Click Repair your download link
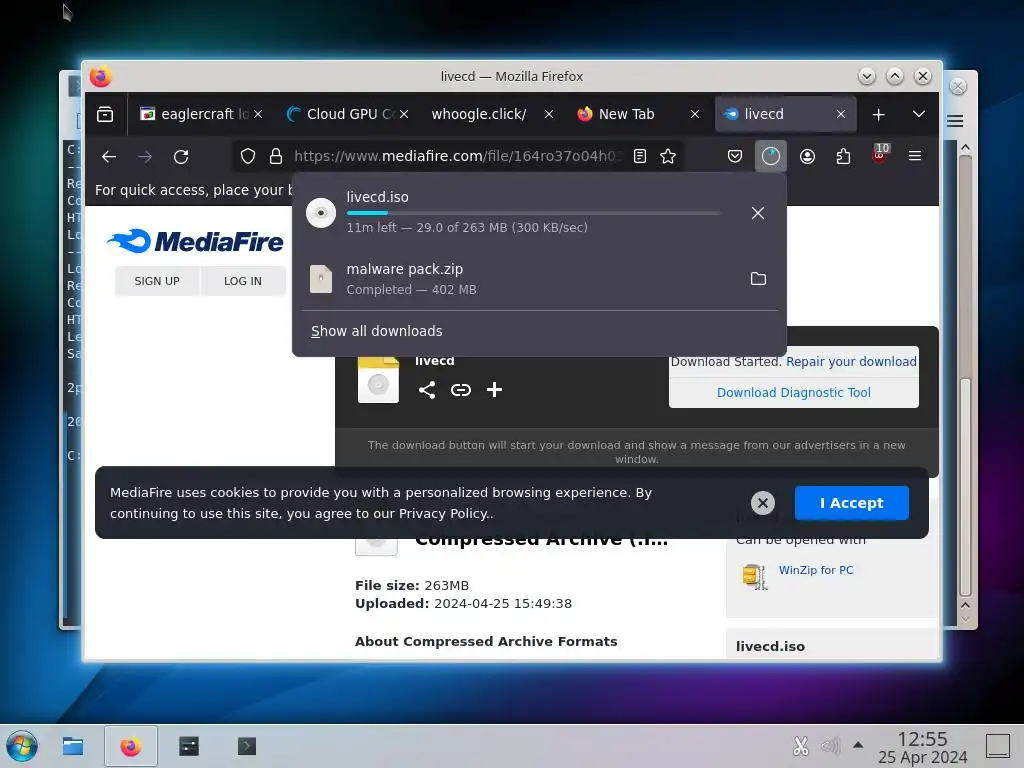Viewport: 1024px width, 768px height. click(851, 362)
